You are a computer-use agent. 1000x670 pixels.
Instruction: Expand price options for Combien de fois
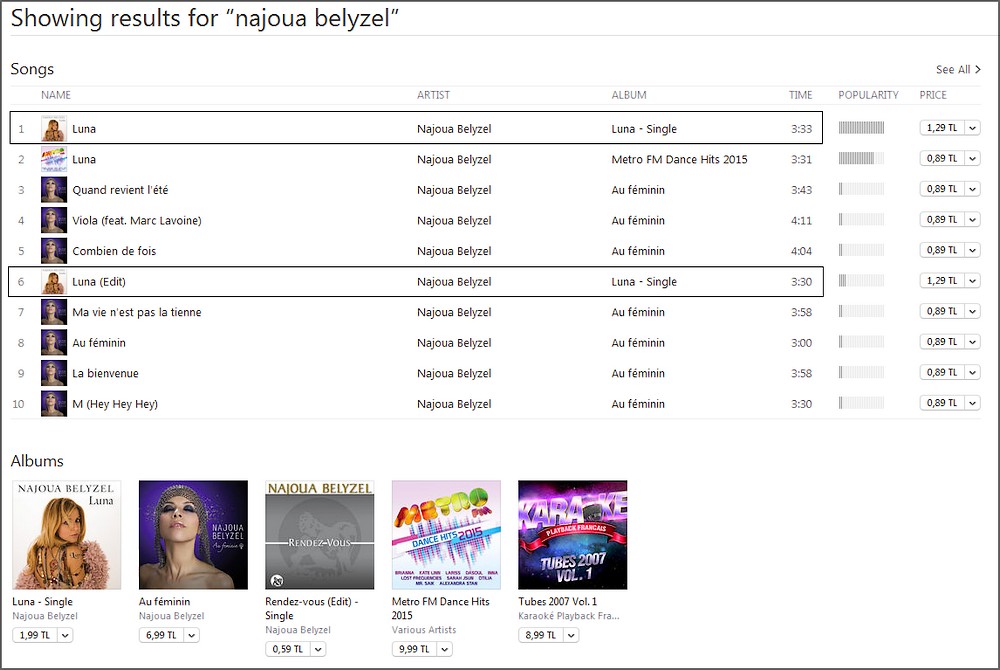tap(973, 251)
